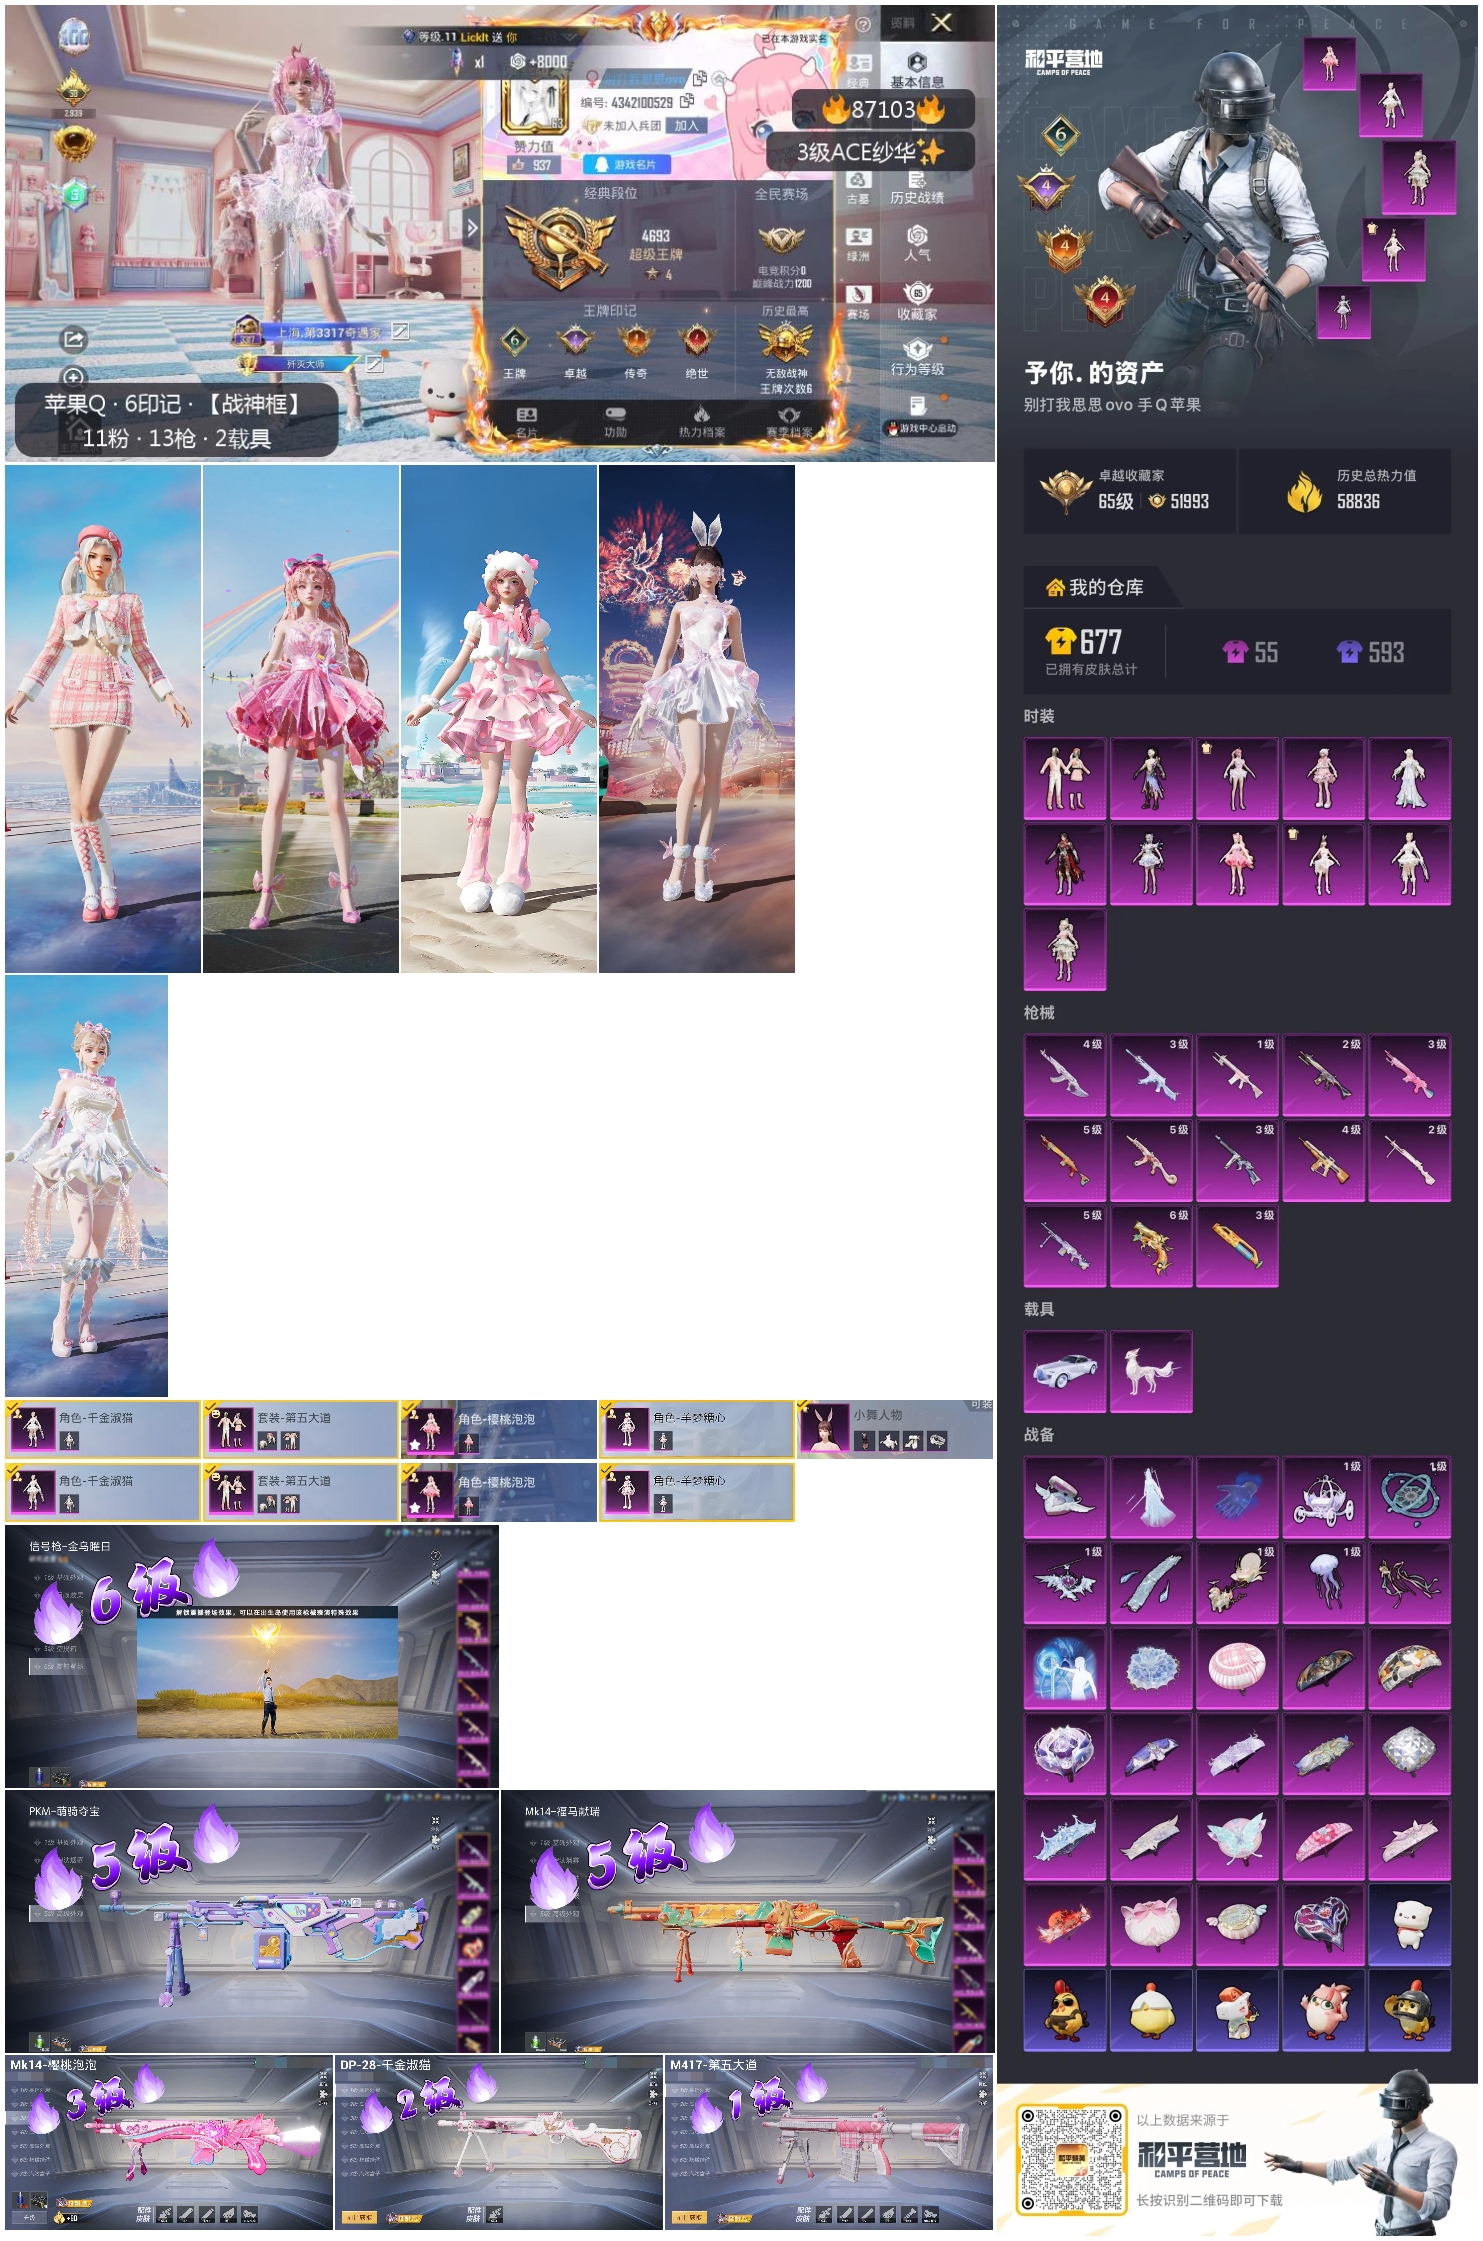Select the 古墓 mode tab
This screenshot has width=1483, height=2241.
[858, 187]
